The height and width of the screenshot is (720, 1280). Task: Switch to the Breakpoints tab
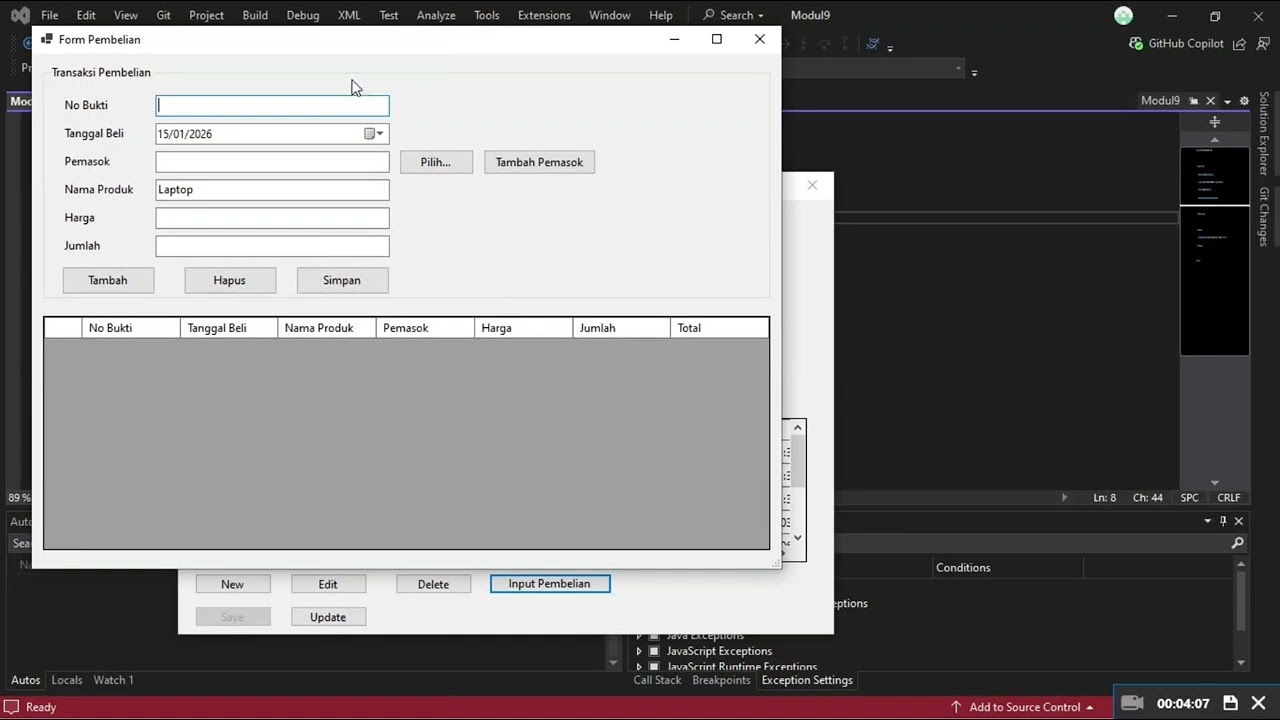(x=721, y=680)
